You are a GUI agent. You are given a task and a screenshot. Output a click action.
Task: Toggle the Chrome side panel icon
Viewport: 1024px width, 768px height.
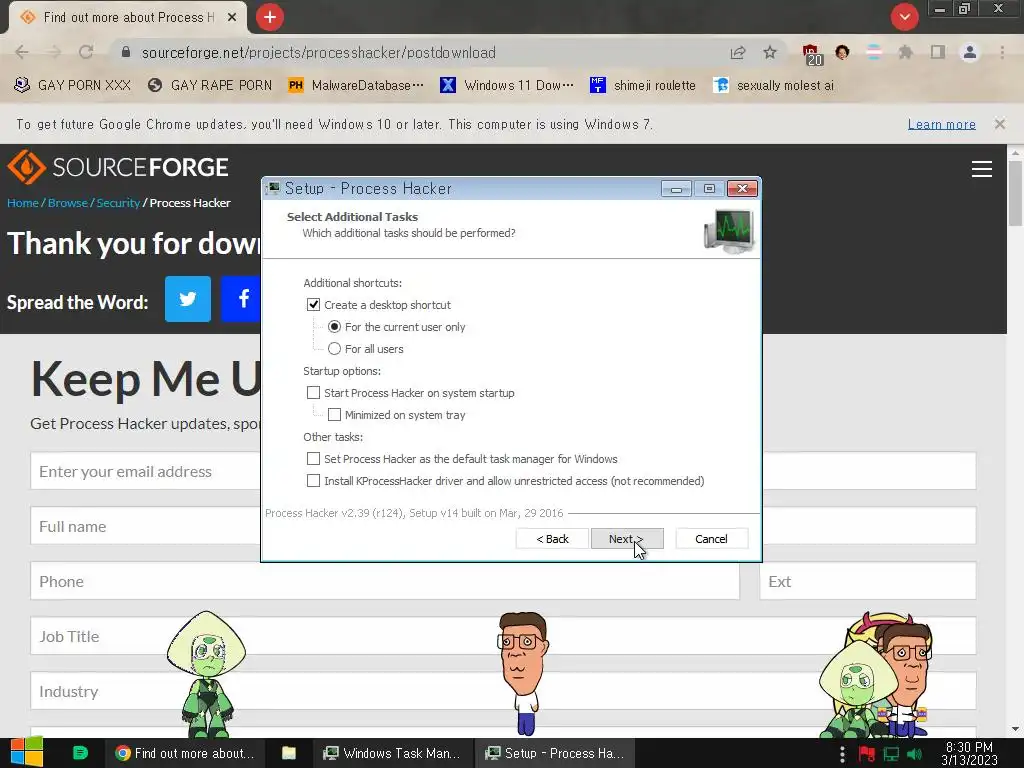[938, 52]
